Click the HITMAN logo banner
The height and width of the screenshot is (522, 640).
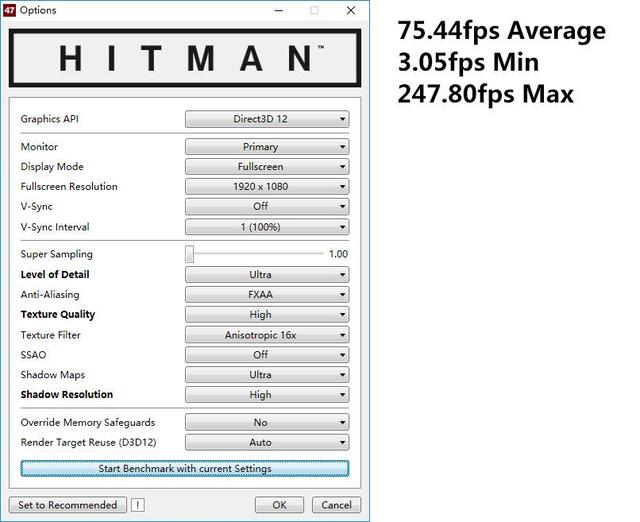tap(185, 58)
